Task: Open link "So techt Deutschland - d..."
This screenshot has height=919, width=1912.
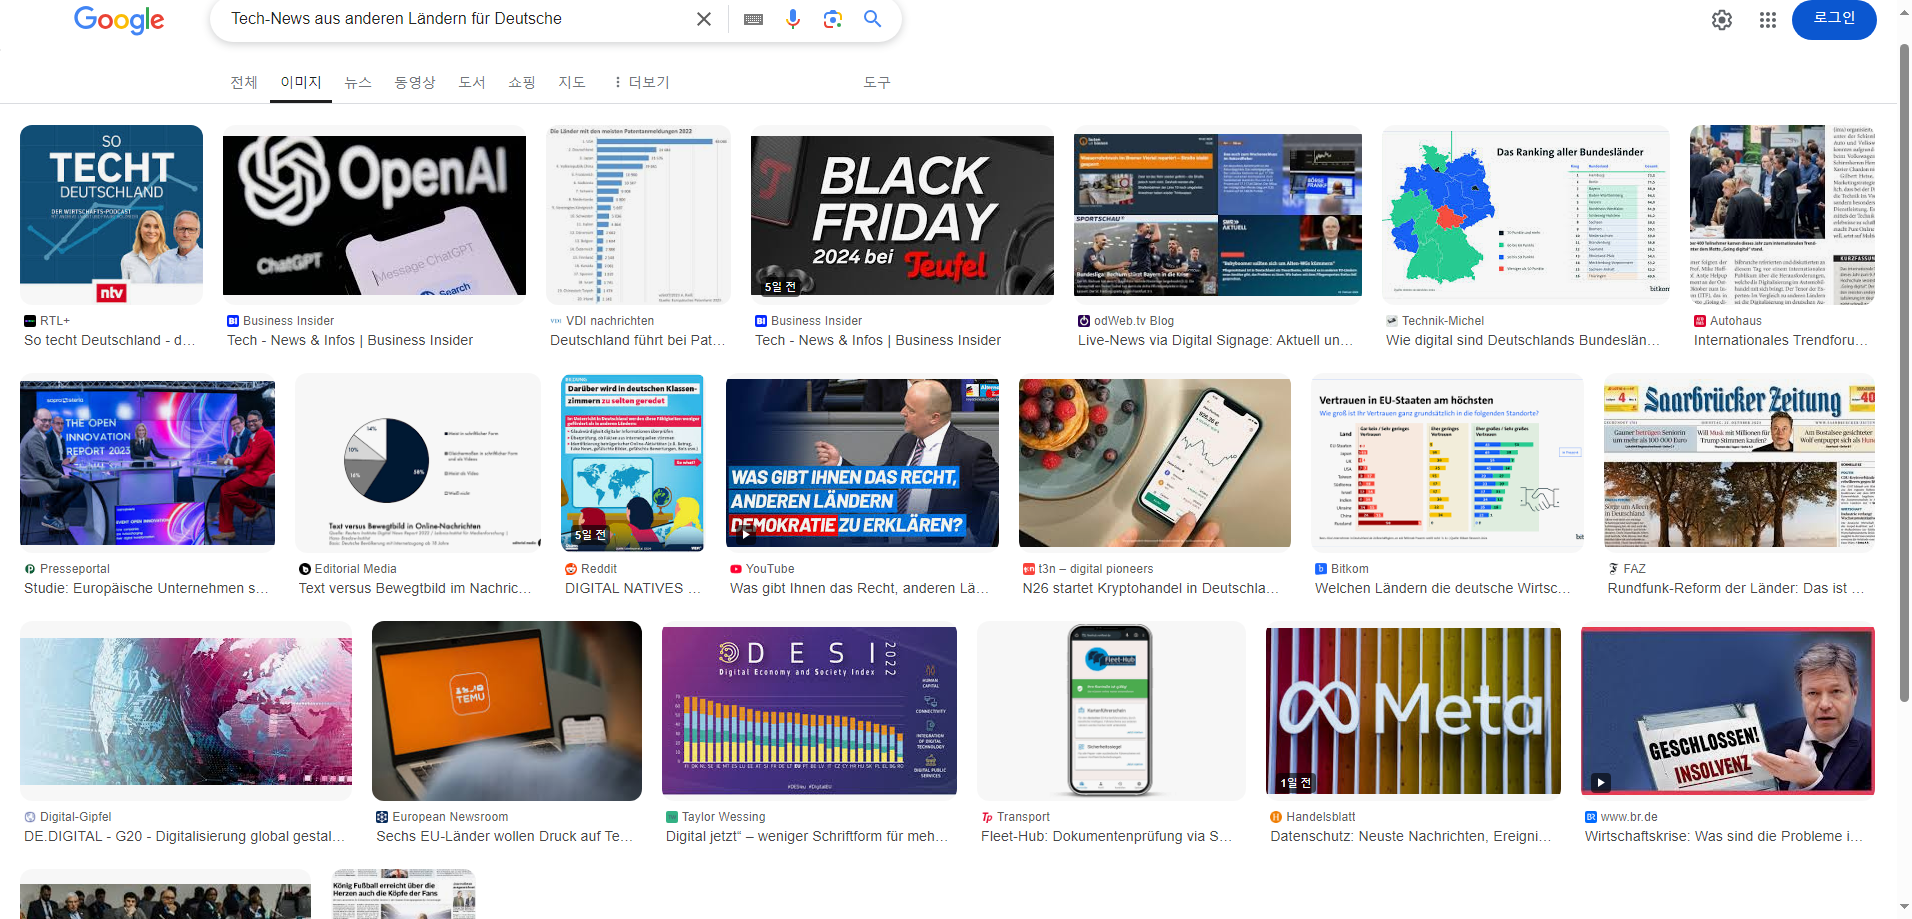Action: pos(110,340)
